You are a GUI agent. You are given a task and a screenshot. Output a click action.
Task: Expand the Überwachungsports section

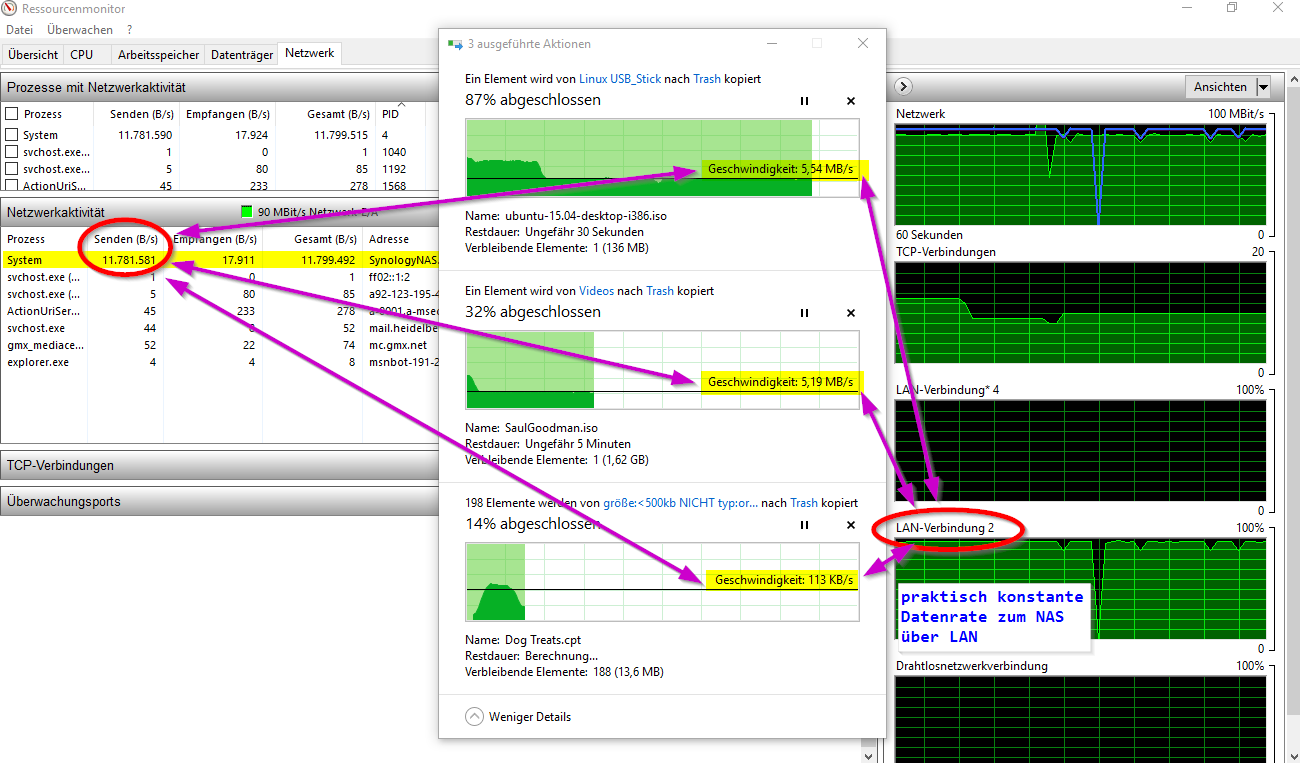pyautogui.click(x=63, y=501)
